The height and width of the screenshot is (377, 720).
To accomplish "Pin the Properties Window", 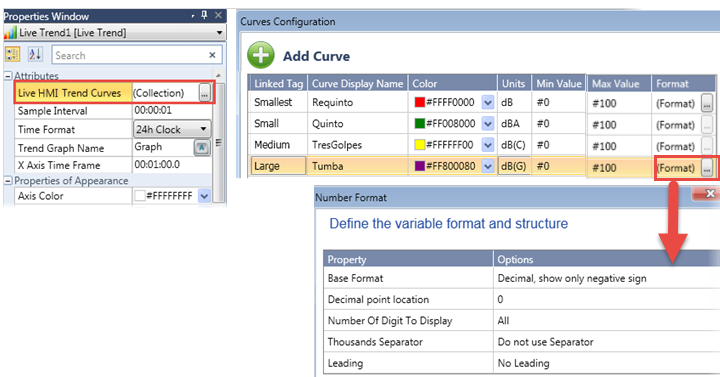I will [204, 15].
